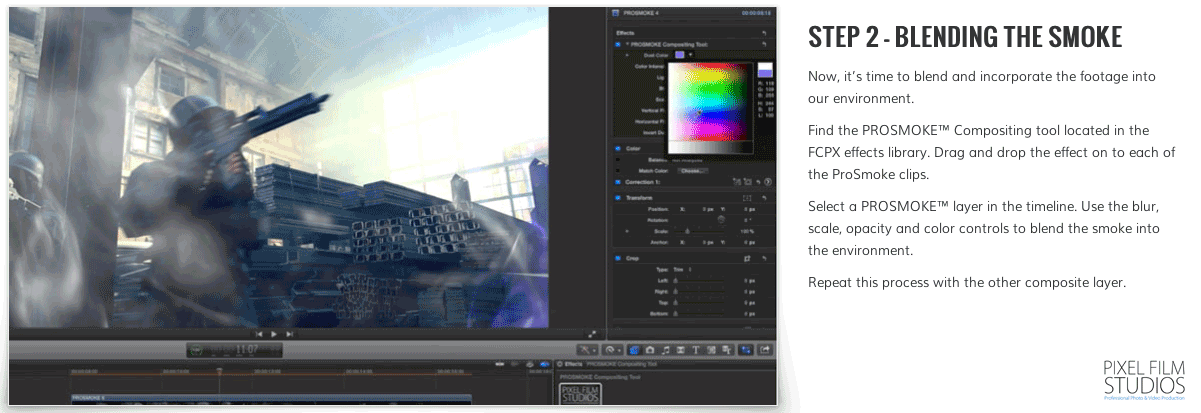Show the Crop on-screen controls icon
This screenshot has width=1201, height=413.
pyautogui.click(x=747, y=258)
